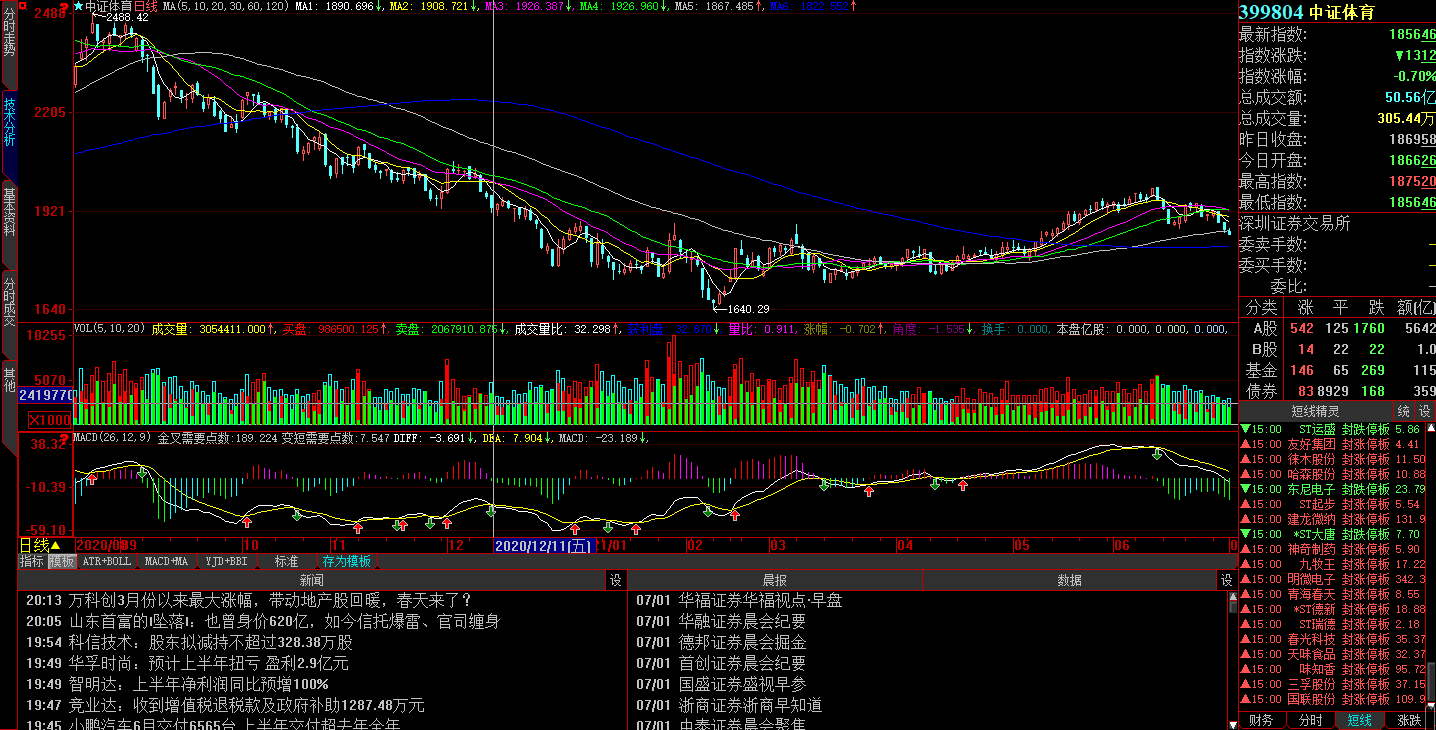Image resolution: width=1436 pixels, height=730 pixels.
Task: Apply the ATR+BOLL template
Action: [107, 562]
